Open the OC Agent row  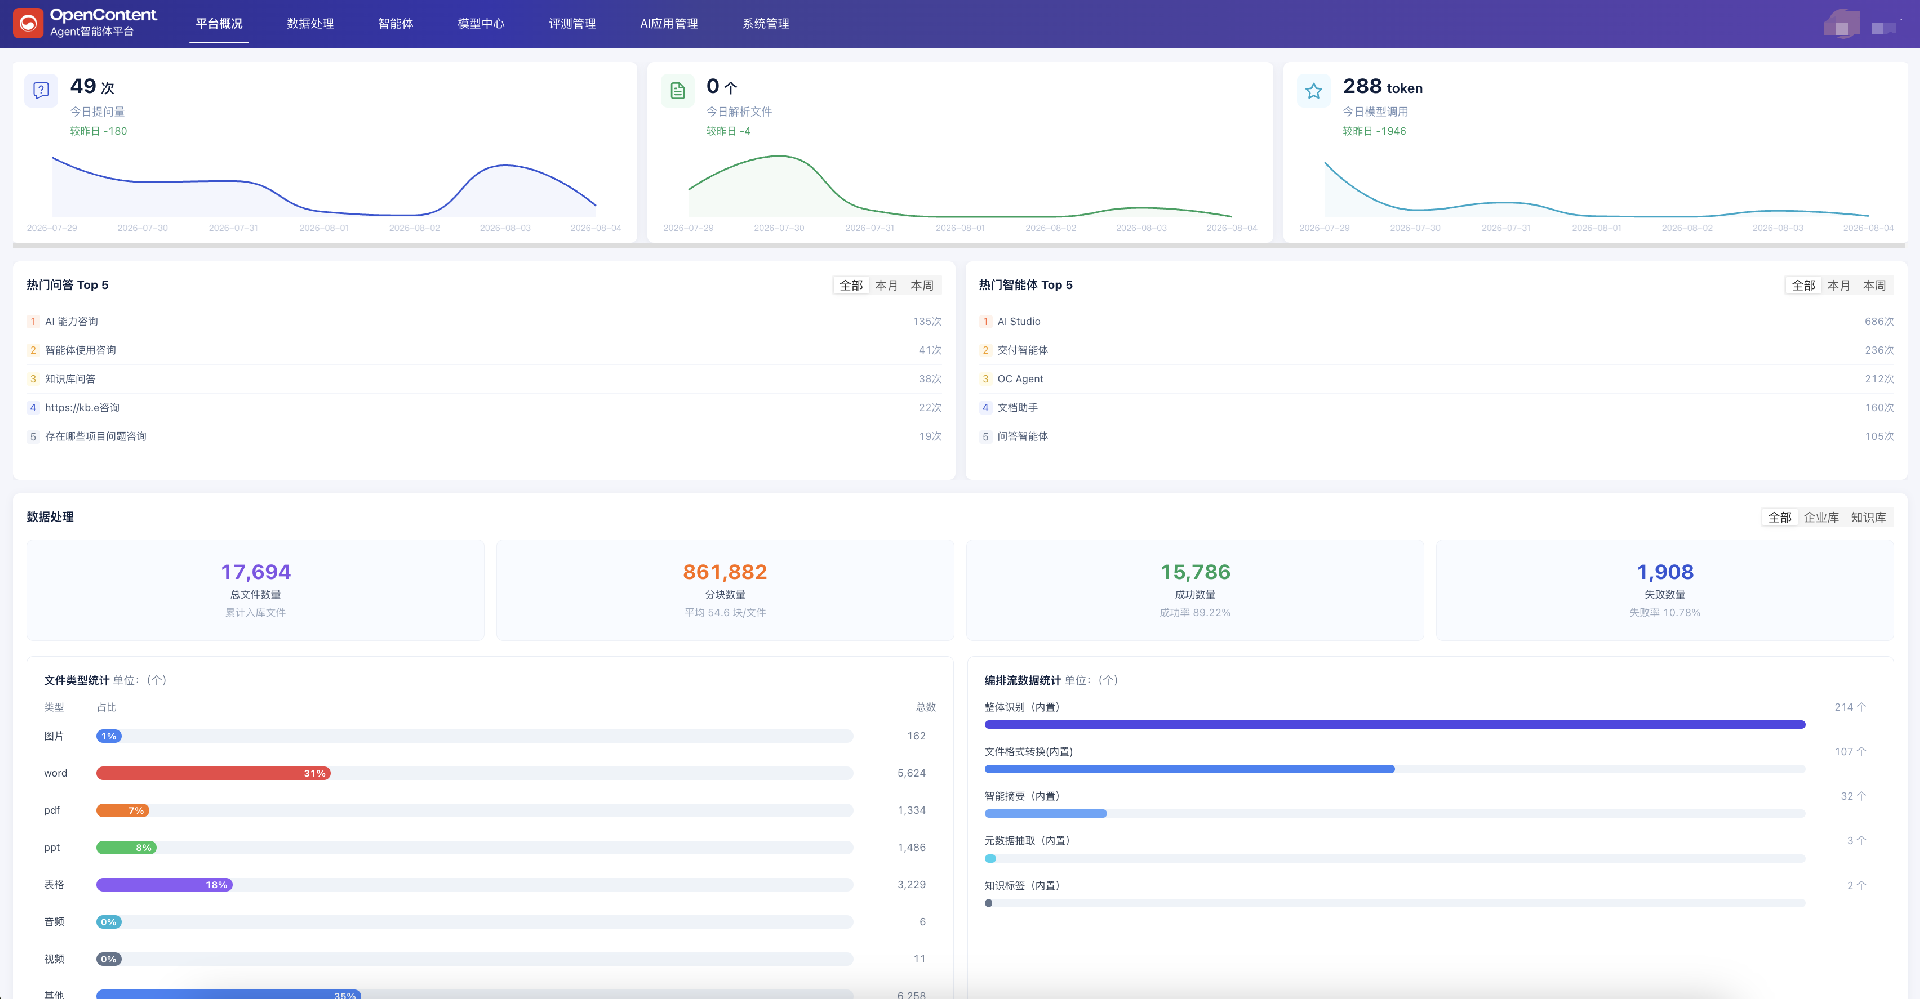1436,379
